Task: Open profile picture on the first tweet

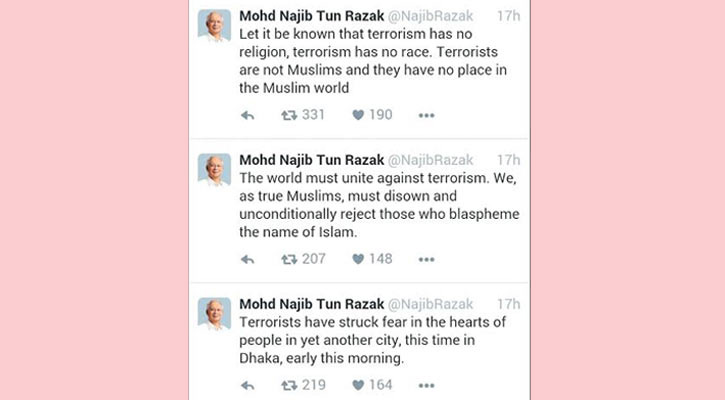Action: click(214, 26)
